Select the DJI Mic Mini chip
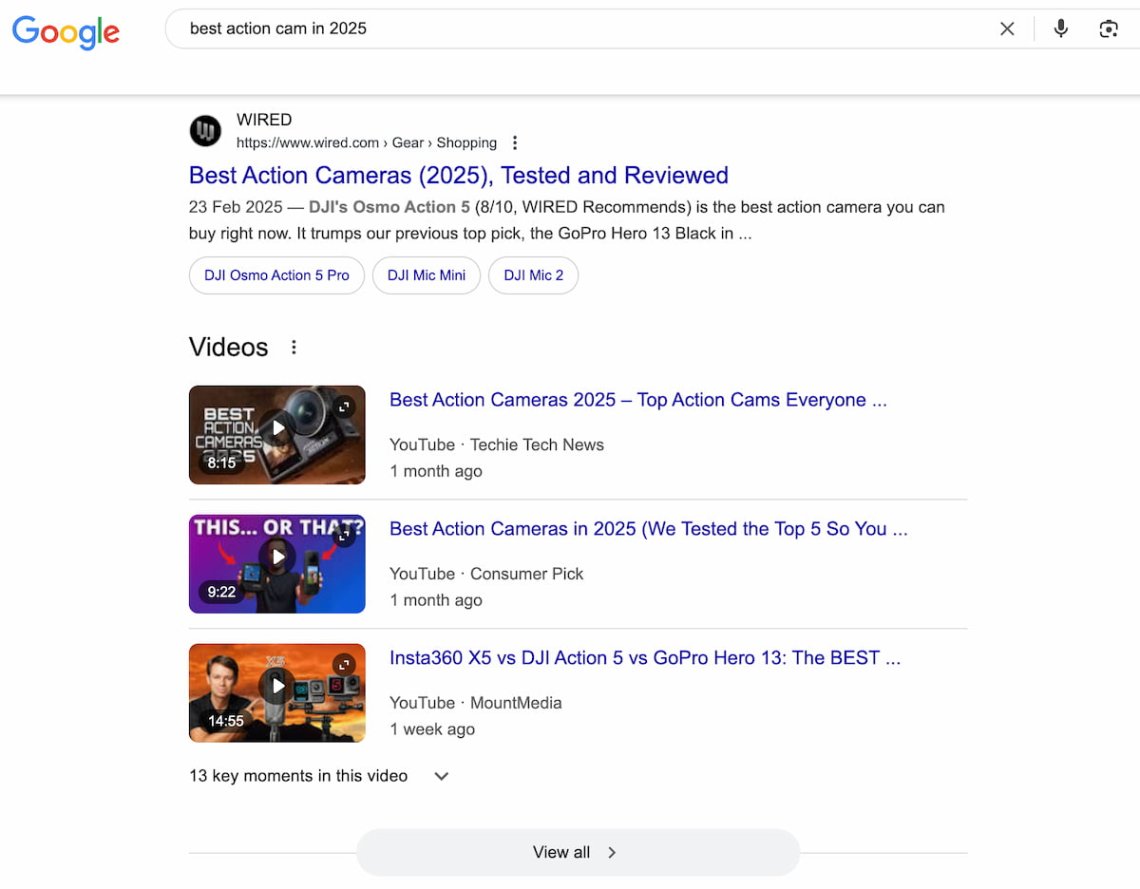Image resolution: width=1140 pixels, height=889 pixels. 426,275
